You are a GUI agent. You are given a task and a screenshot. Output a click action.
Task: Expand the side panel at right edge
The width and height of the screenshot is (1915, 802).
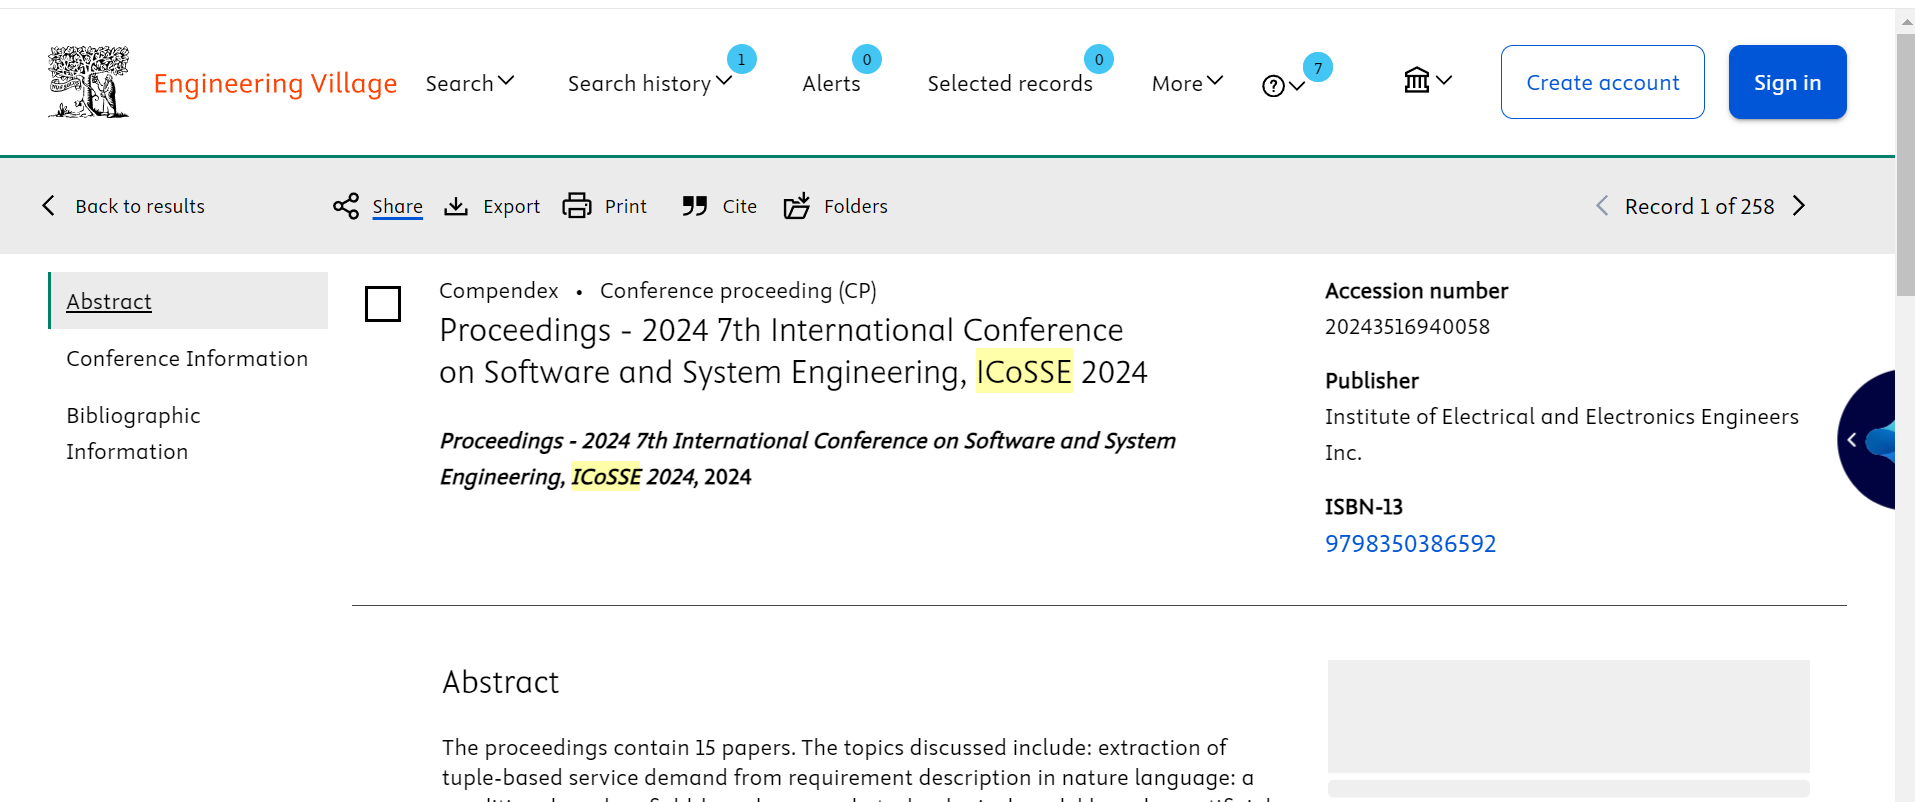1868,440
